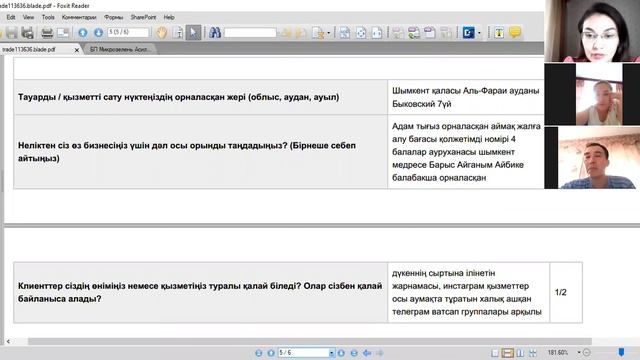Open the SharePoint menu
Viewport: 640px width, 360px height.
click(143, 17)
